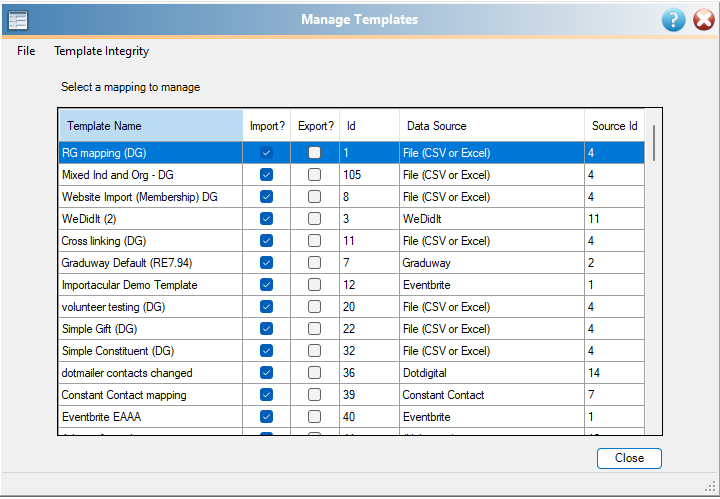
Task: Check Export for Mixed Ind and Org - DG
Action: pyautogui.click(x=315, y=174)
